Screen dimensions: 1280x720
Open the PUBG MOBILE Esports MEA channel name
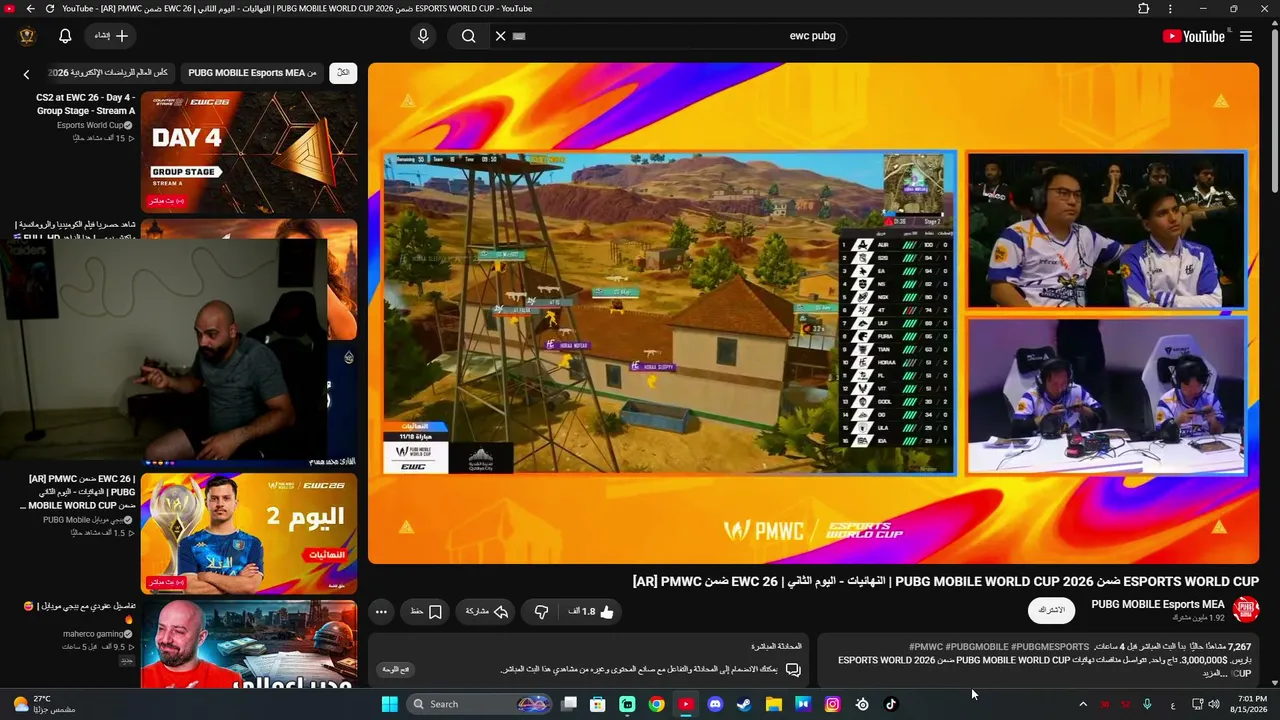(x=1158, y=604)
